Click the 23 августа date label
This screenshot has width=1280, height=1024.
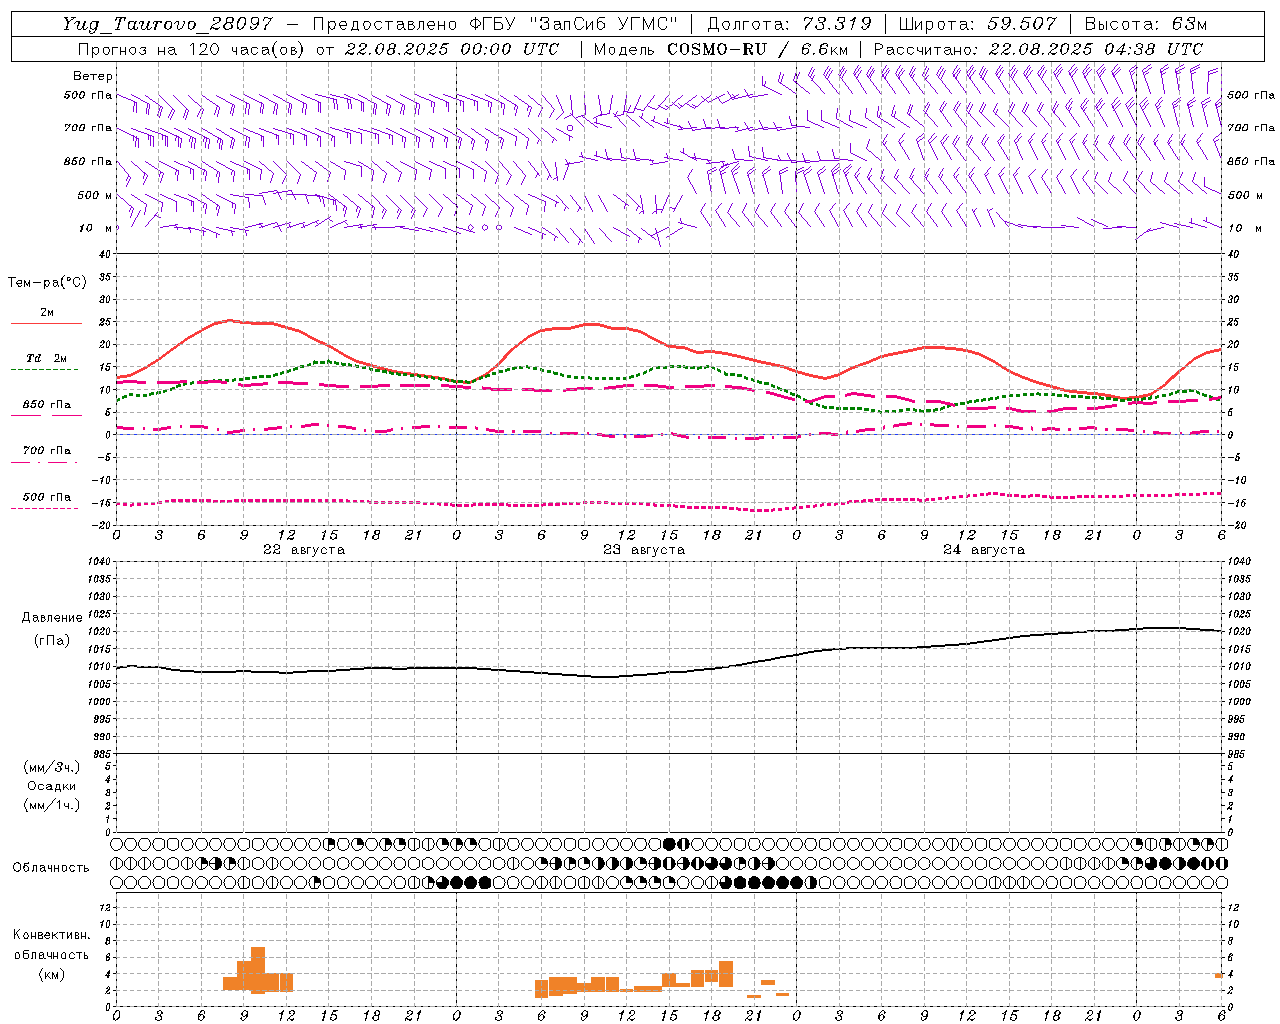(644, 550)
